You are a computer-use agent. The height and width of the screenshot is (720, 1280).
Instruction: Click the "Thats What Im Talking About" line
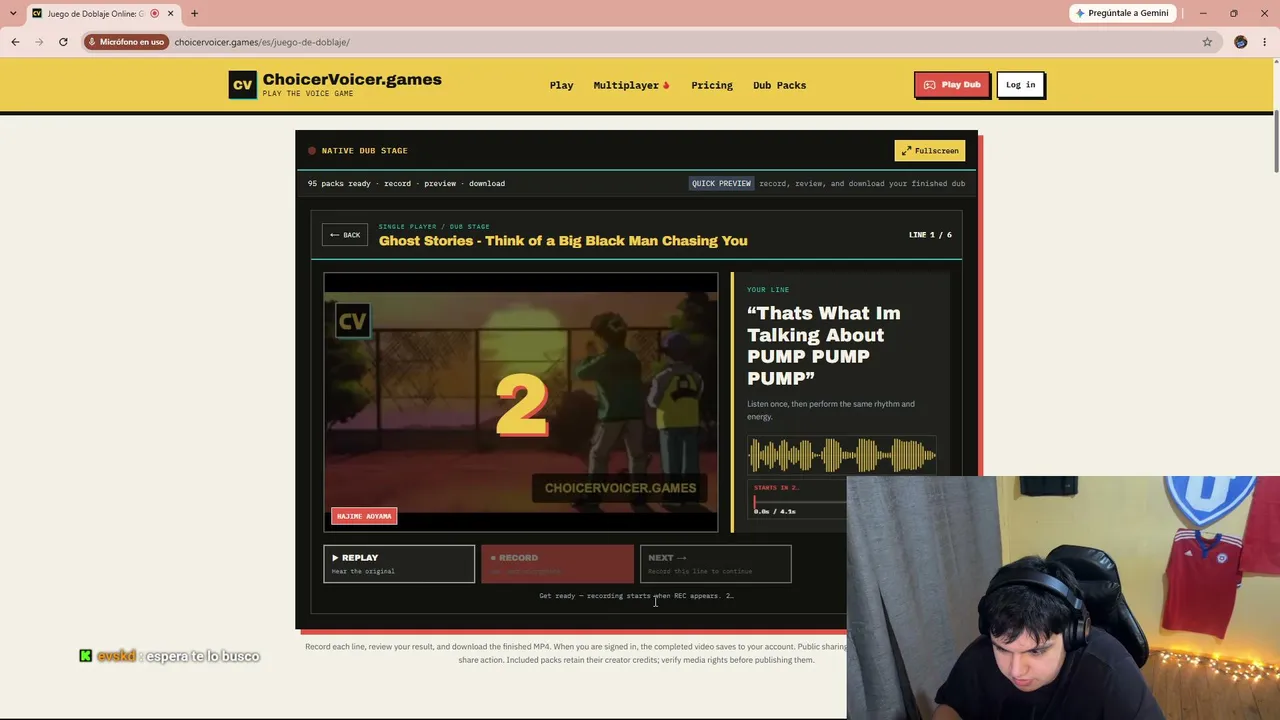[x=824, y=345]
